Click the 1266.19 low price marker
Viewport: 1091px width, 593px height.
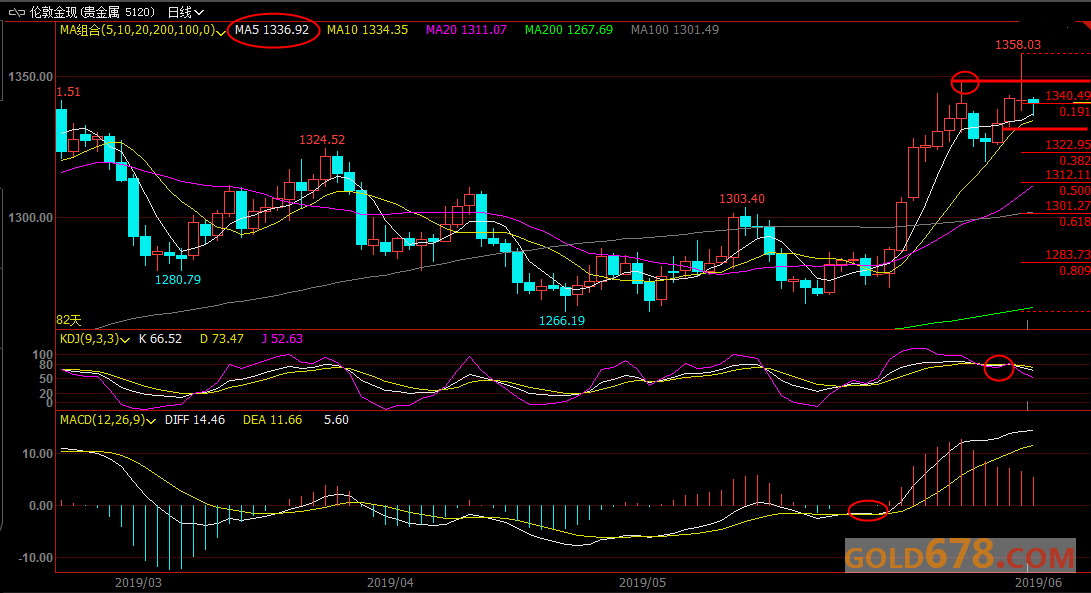pyautogui.click(x=562, y=321)
